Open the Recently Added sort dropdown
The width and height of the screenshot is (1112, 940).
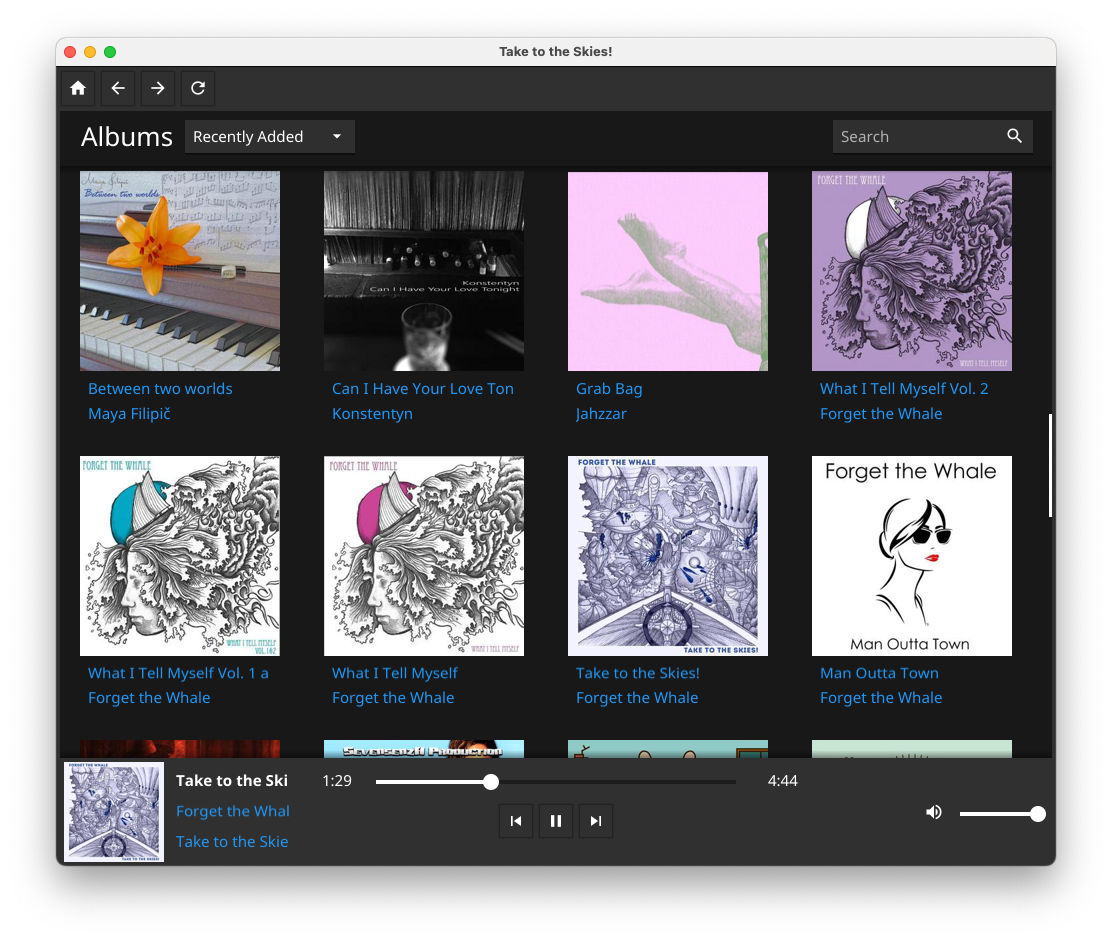tap(269, 136)
